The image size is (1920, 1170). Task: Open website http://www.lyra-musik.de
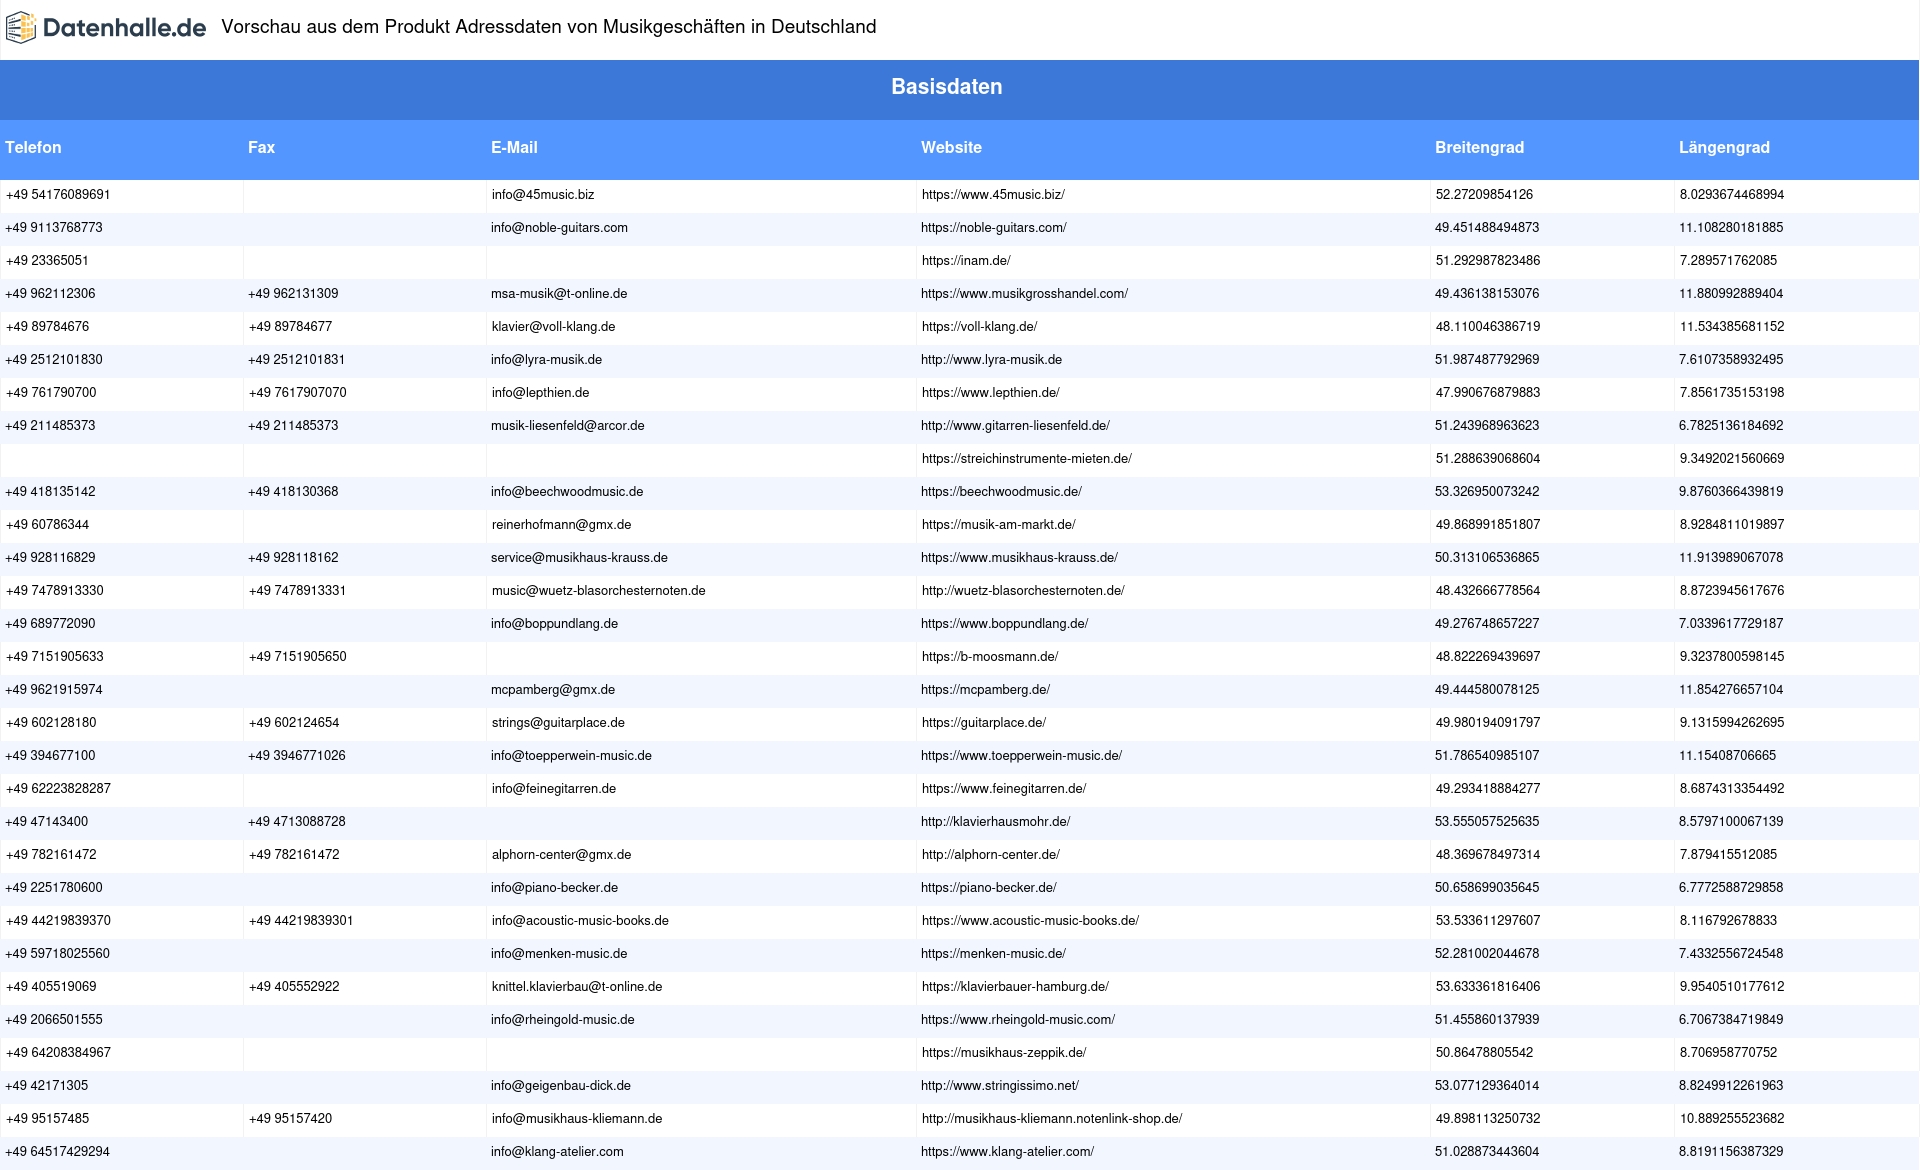991,360
